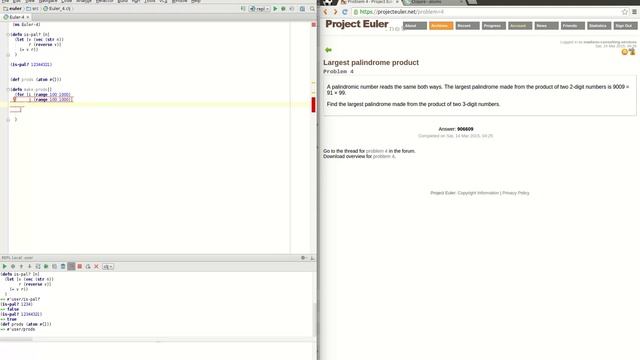Screen dimensions: 640x360
Task: Click the browser address bar URL
Action: 402,12
